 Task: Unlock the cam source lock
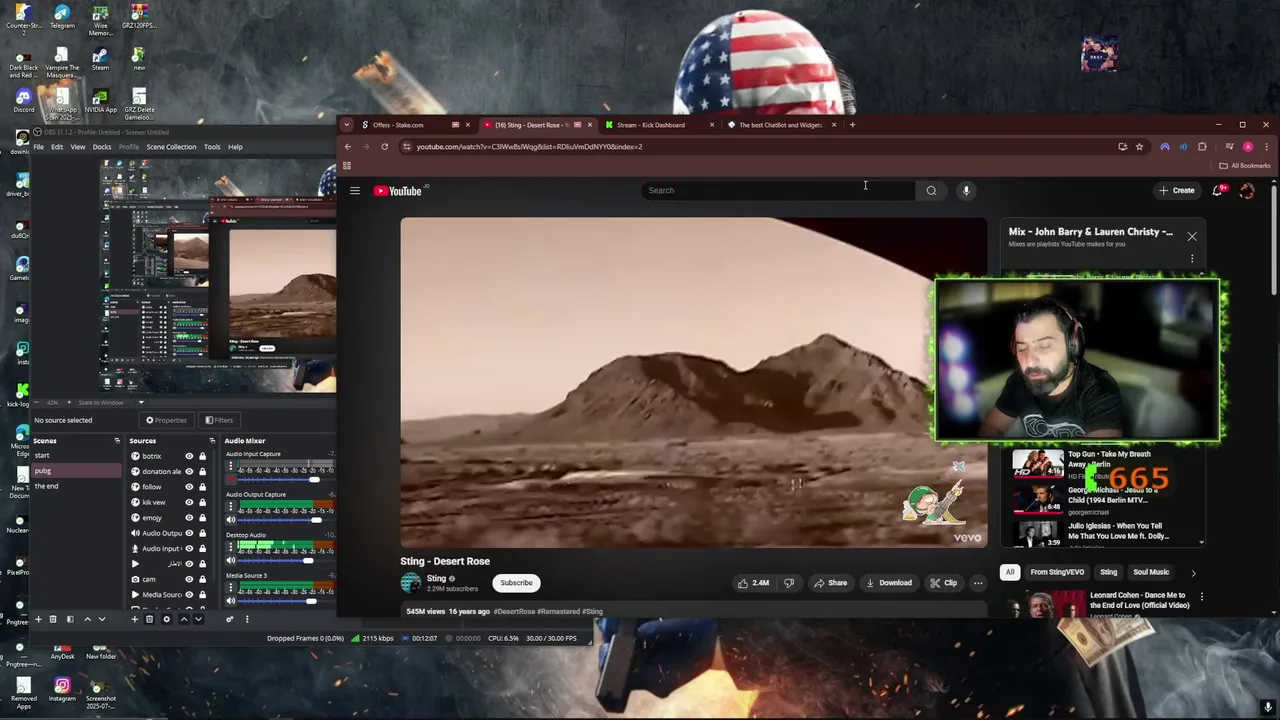(202, 579)
